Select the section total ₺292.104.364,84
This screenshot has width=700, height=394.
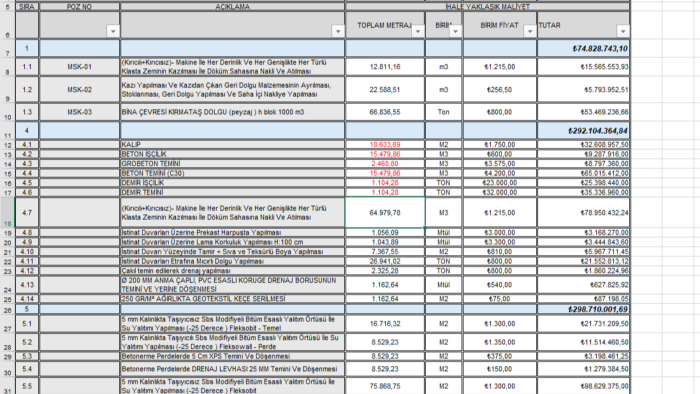583,131
